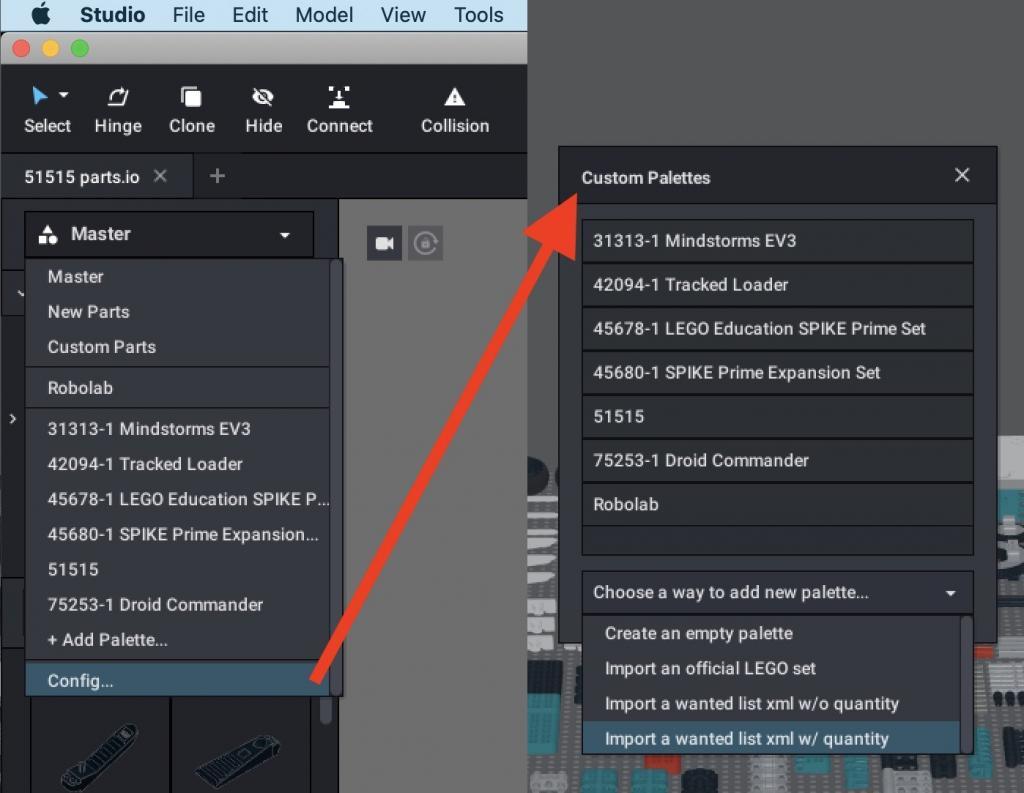
Task: Open the Studio application menu
Action: 112,14
